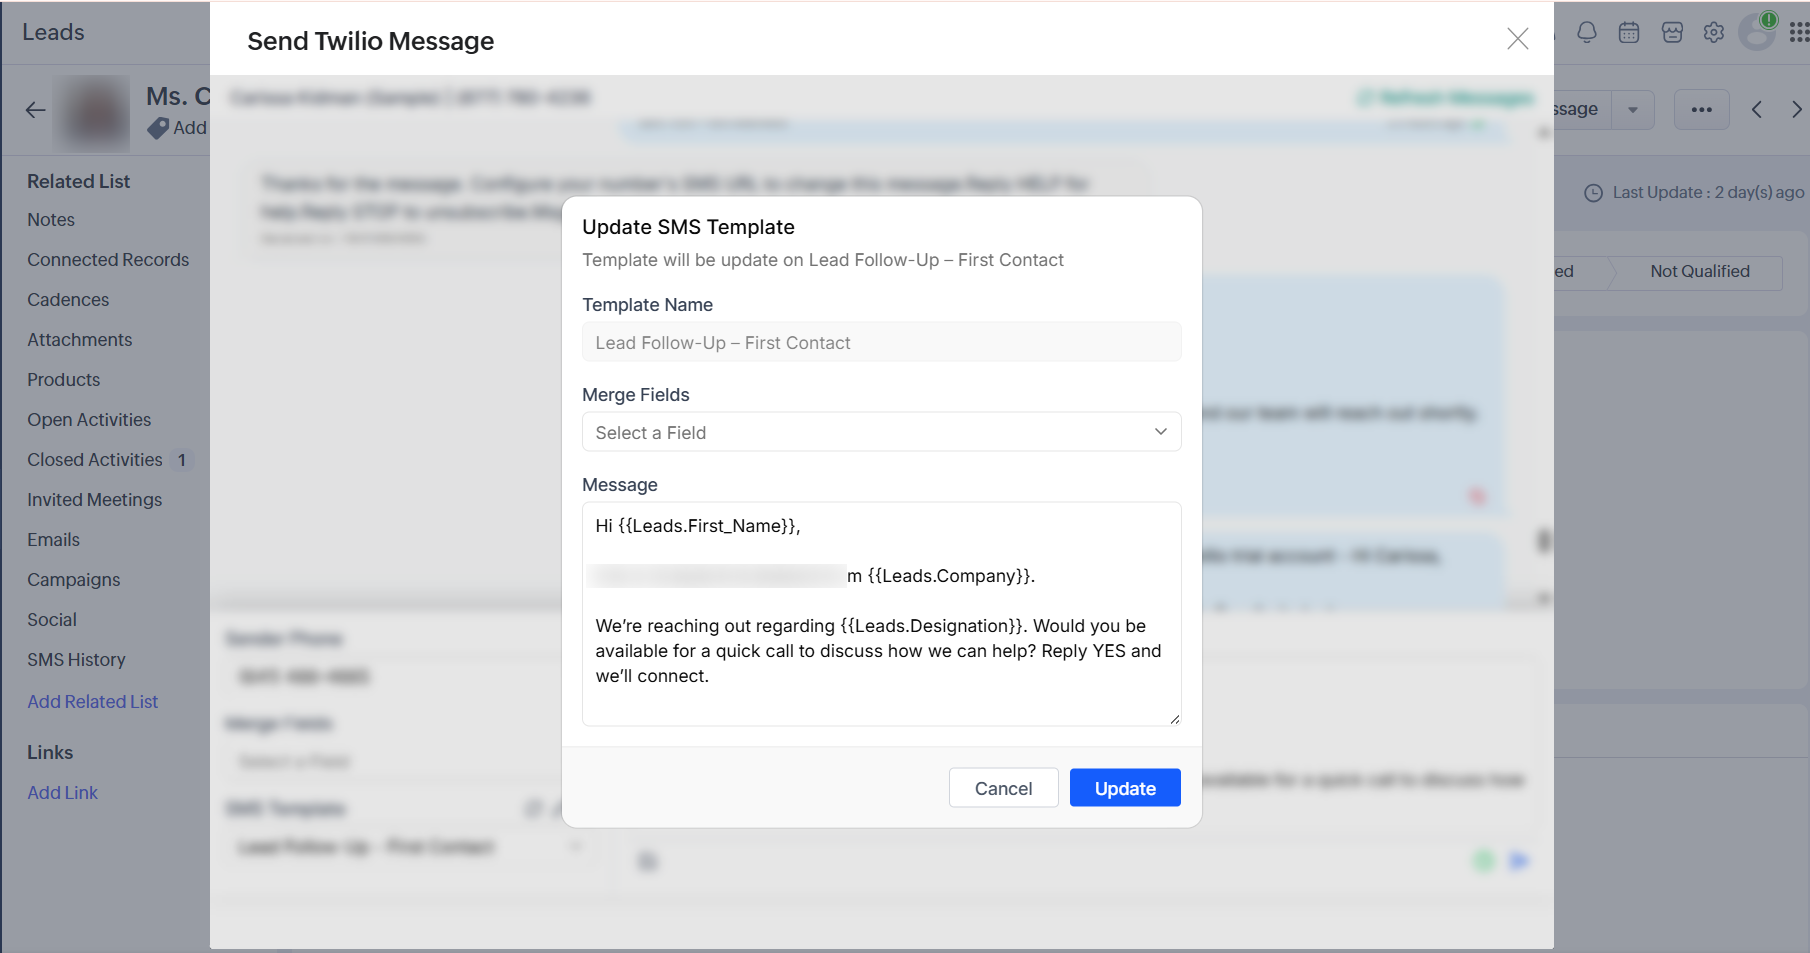Viewport: 1810px width, 953px height.
Task: Go back with the left arrow icon
Action: coord(36,110)
